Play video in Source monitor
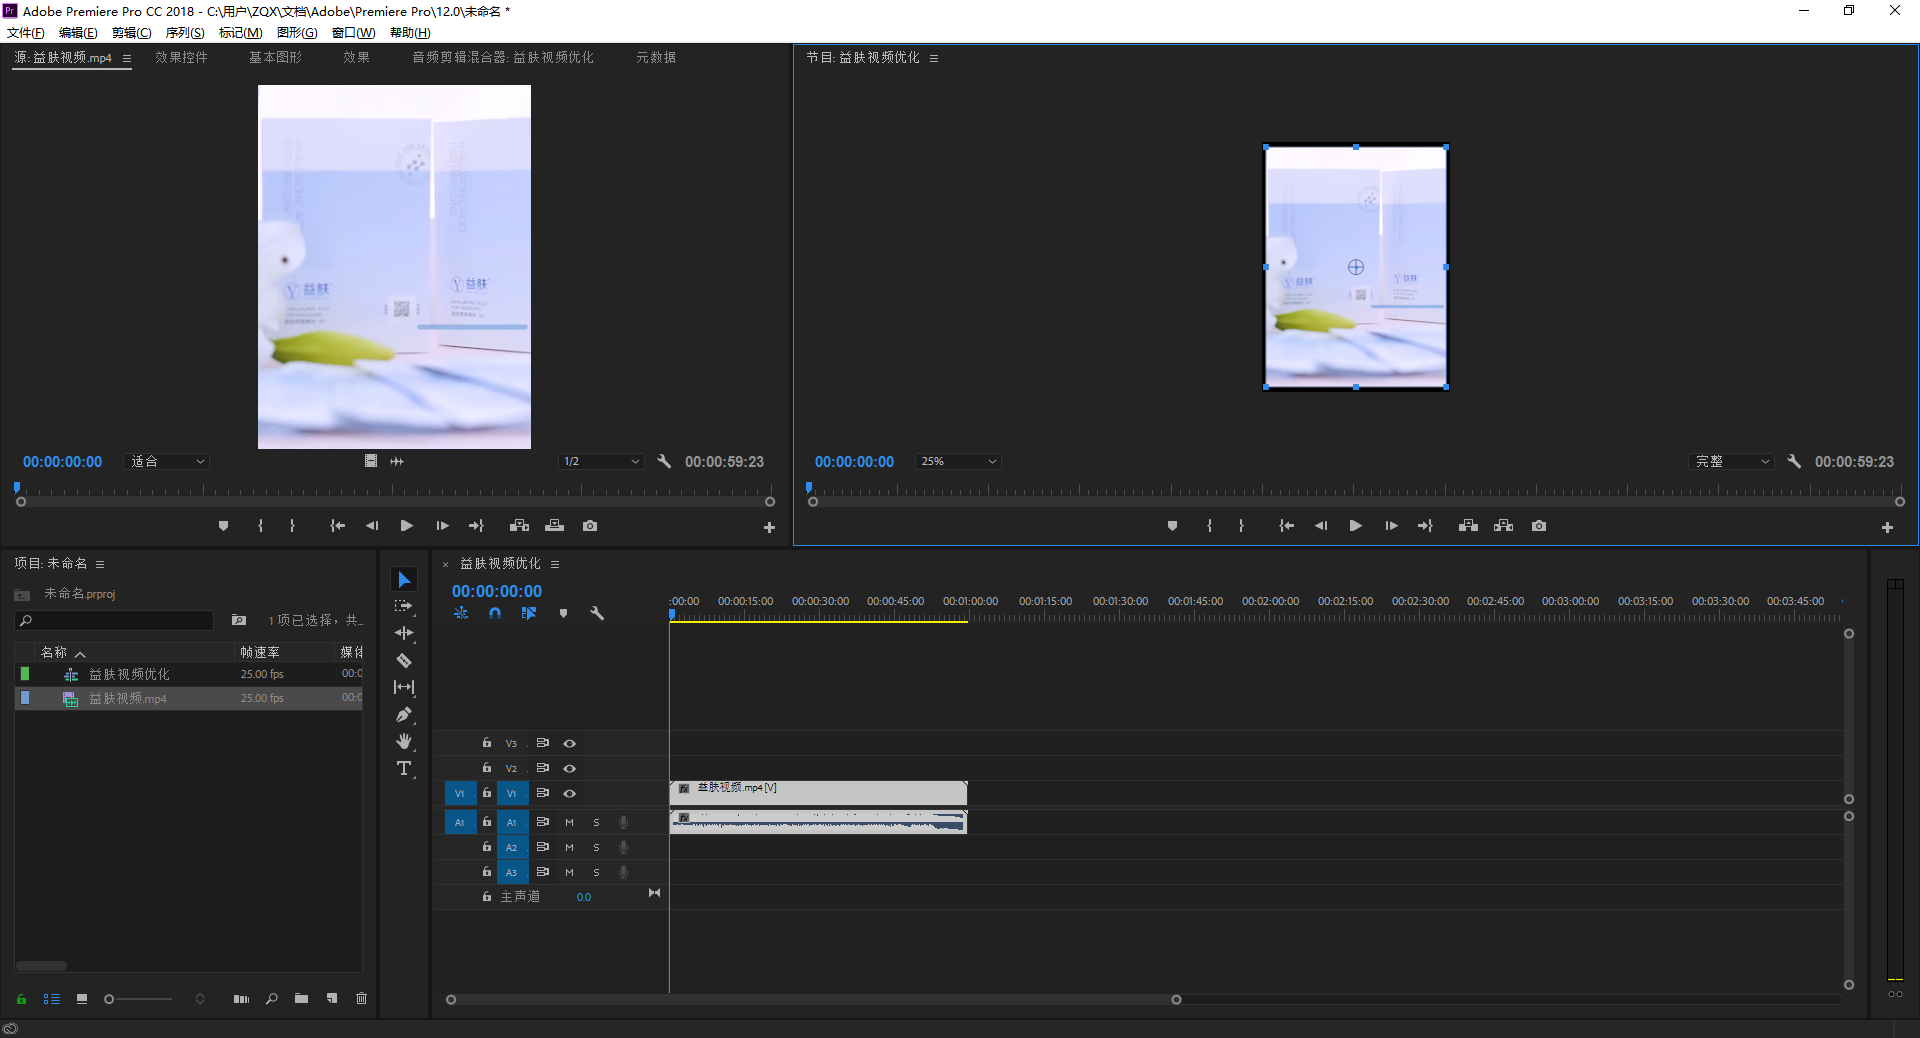1920x1038 pixels. (407, 526)
